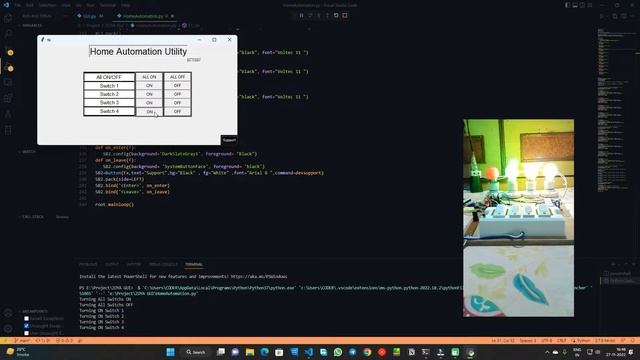The width and height of the screenshot is (640, 360).
Task: Open Microsoft Edge from taskbar
Action: (264, 352)
